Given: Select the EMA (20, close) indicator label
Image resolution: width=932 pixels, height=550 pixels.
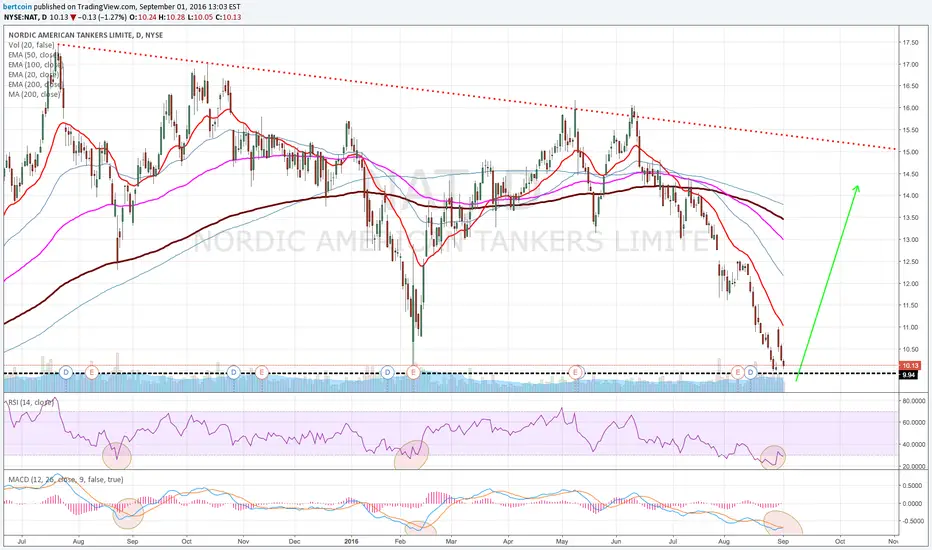Looking at the screenshot, I should click(x=34, y=74).
